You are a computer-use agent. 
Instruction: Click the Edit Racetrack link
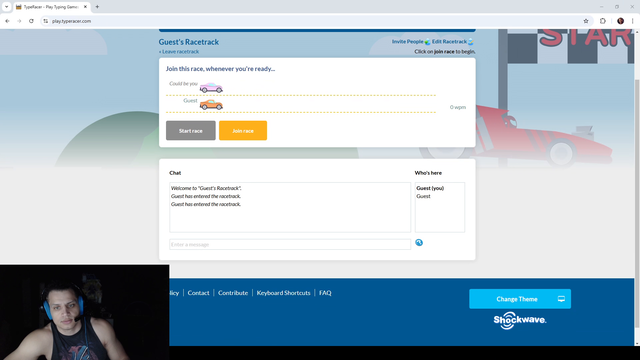(449, 42)
